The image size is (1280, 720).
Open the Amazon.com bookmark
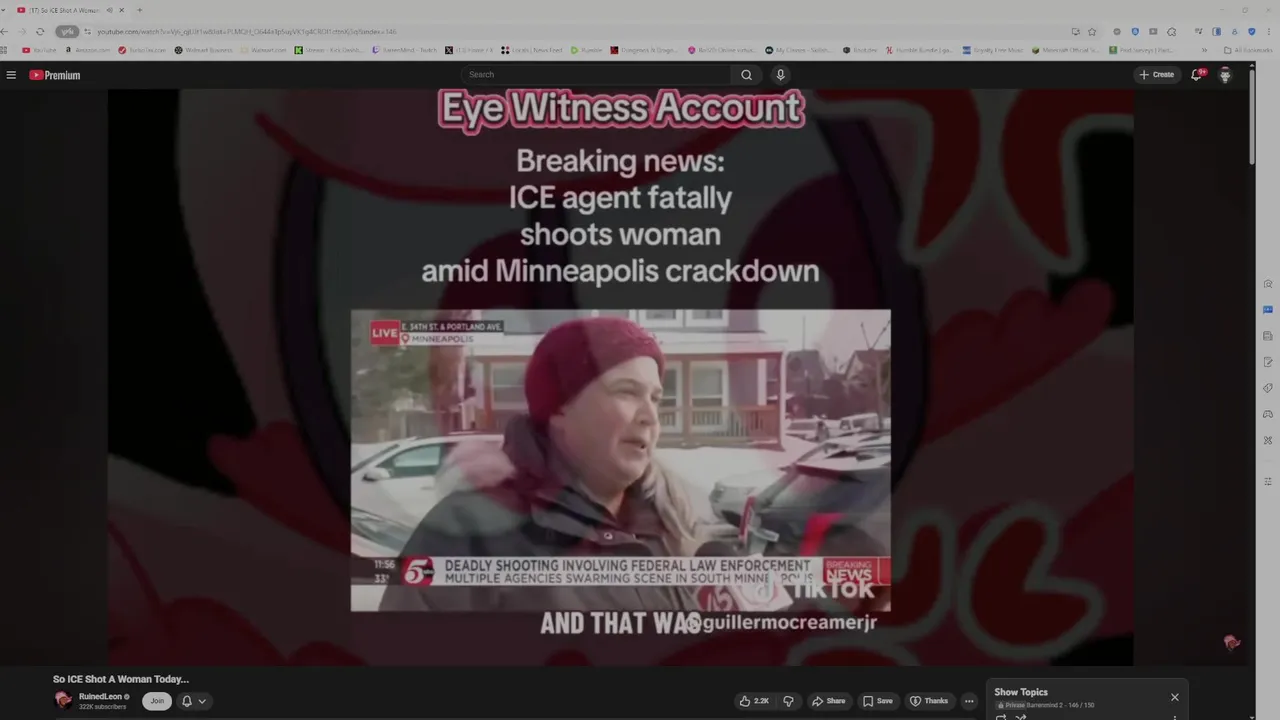tap(88, 50)
